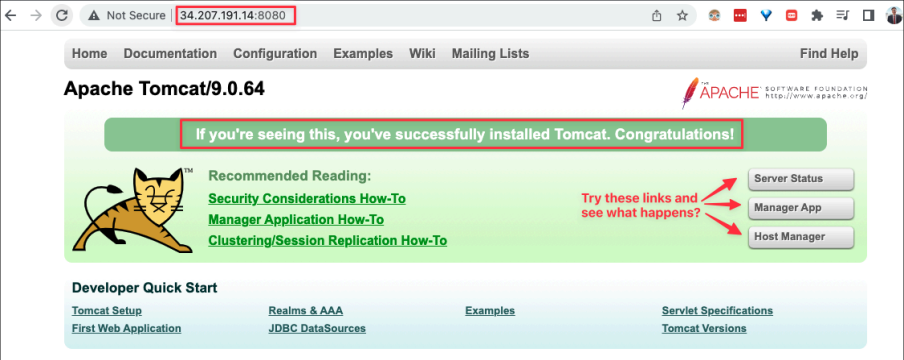Click the Recommended Reading heading
Viewport: 904px width, 360px height.
pyautogui.click(x=289, y=176)
